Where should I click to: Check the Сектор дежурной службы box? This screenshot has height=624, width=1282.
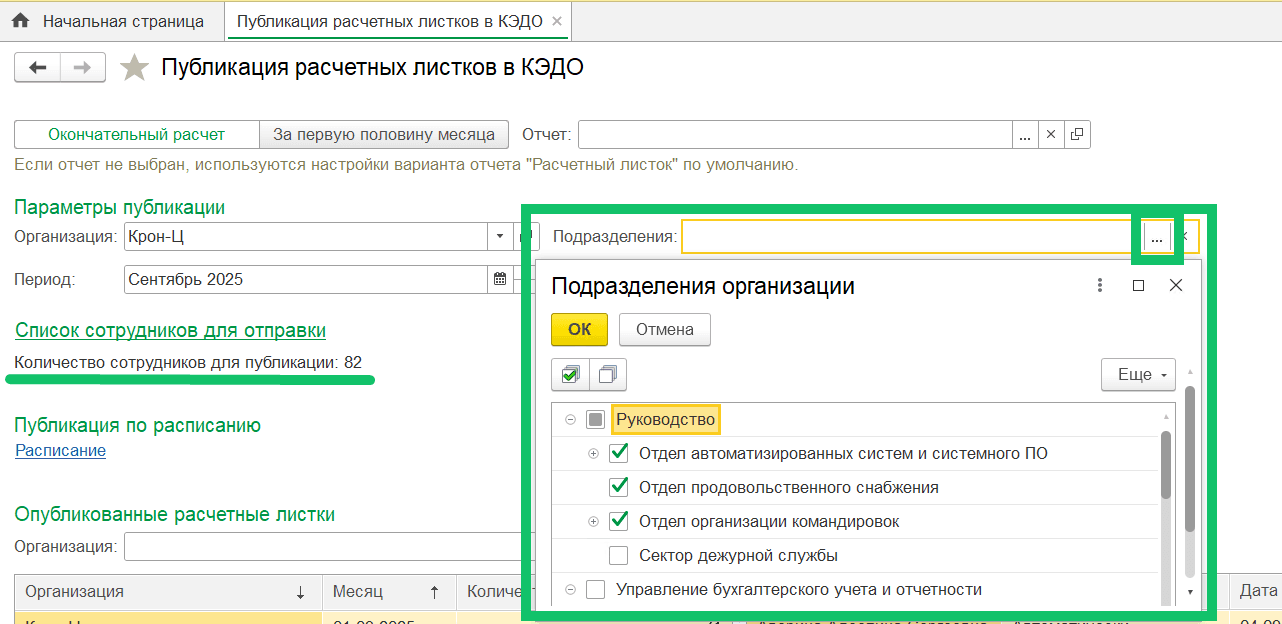(619, 555)
